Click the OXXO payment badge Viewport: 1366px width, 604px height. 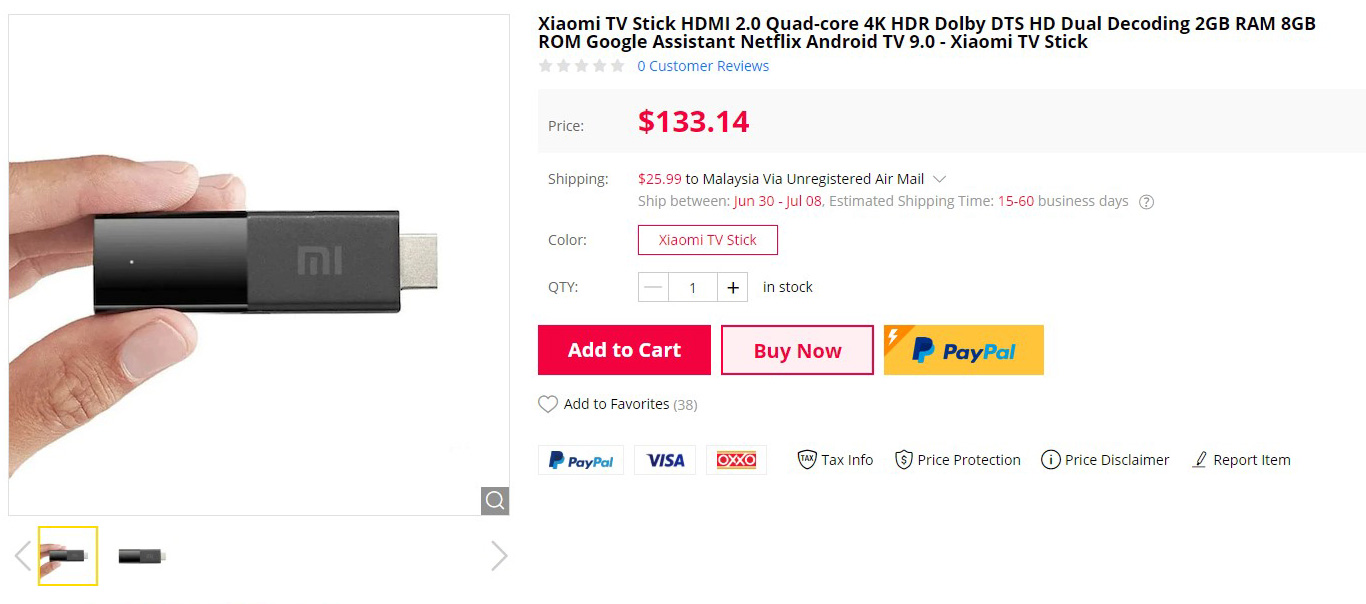(x=737, y=460)
